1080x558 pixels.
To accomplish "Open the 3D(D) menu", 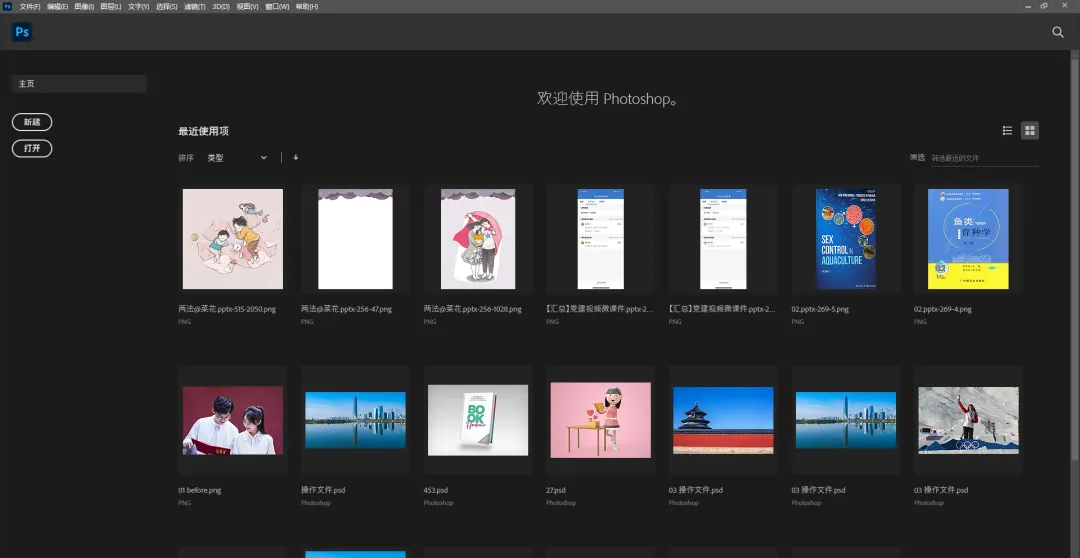I will (221, 6).
